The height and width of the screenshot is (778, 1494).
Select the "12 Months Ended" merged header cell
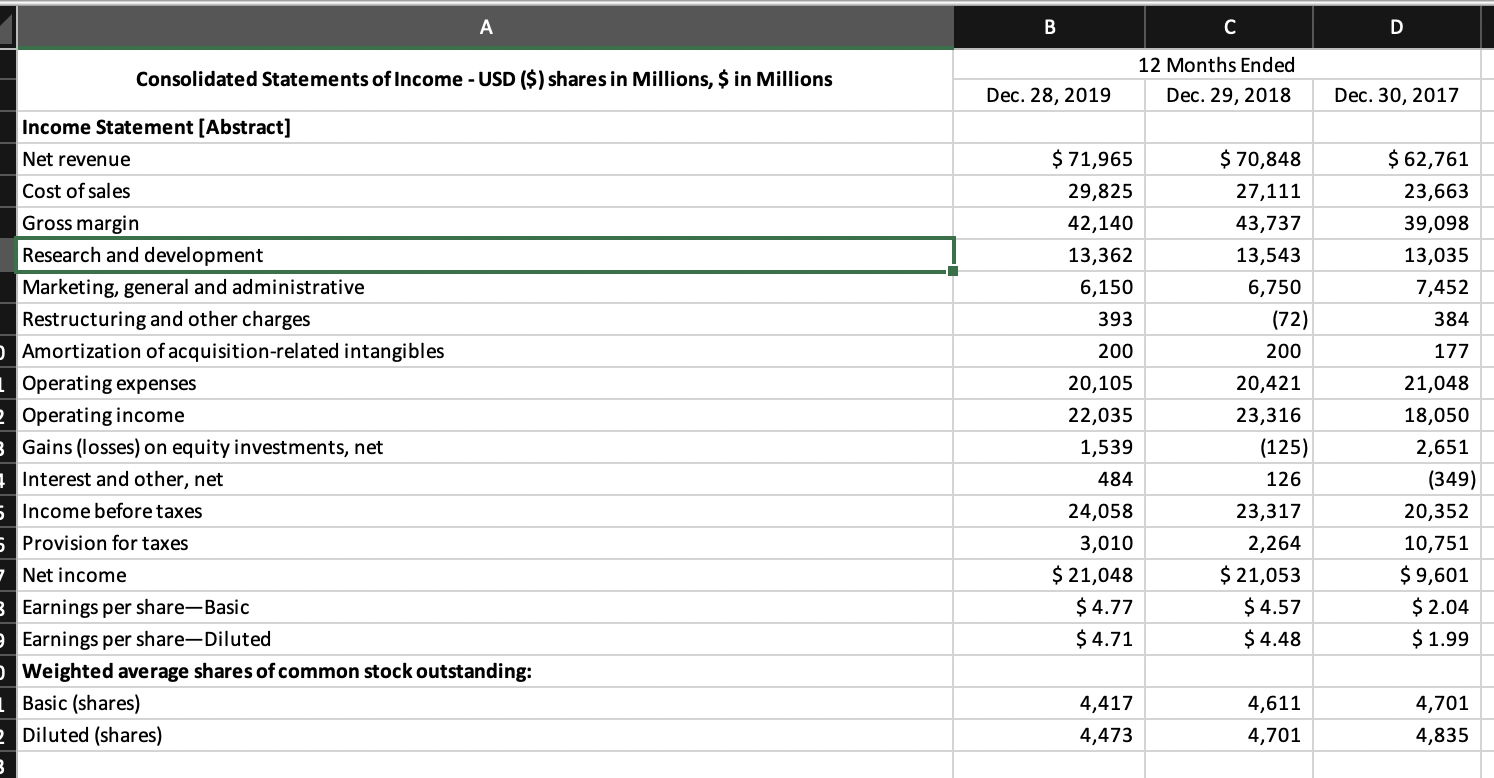(x=1218, y=64)
